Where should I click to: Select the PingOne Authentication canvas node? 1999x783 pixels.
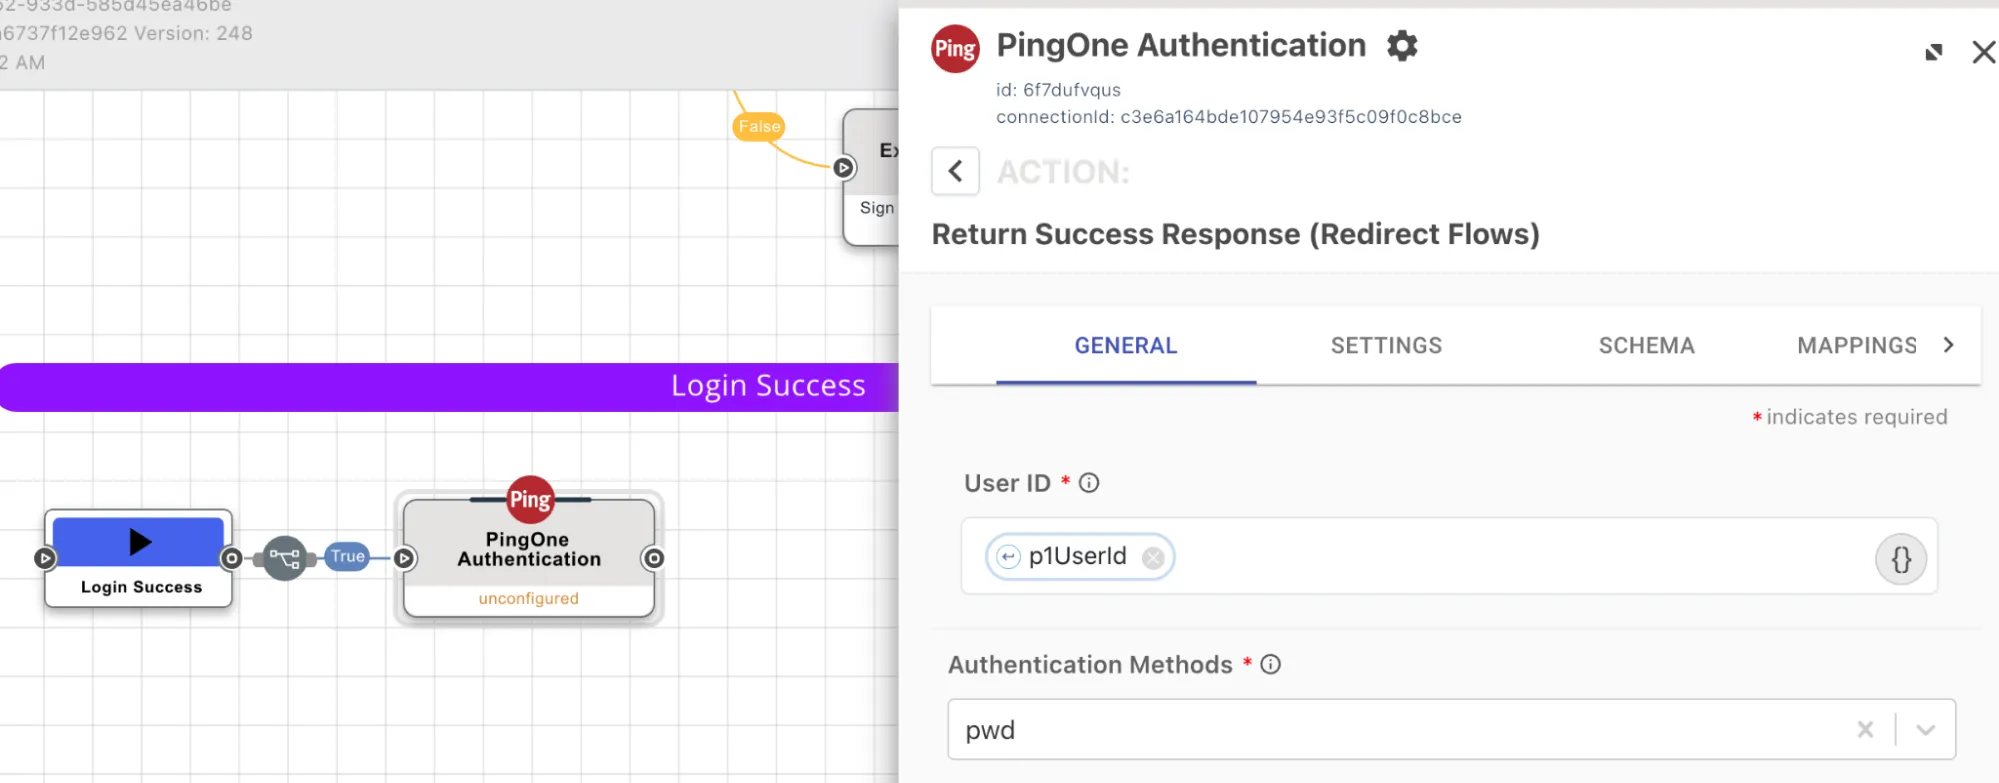coord(529,558)
